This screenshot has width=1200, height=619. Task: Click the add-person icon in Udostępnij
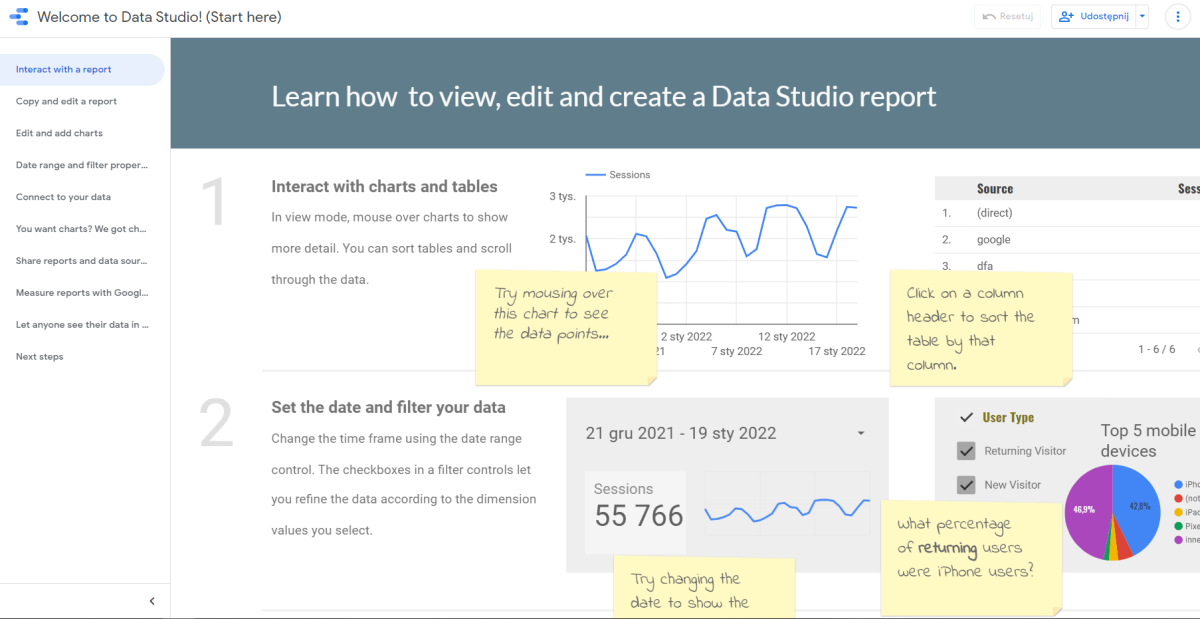(1066, 17)
